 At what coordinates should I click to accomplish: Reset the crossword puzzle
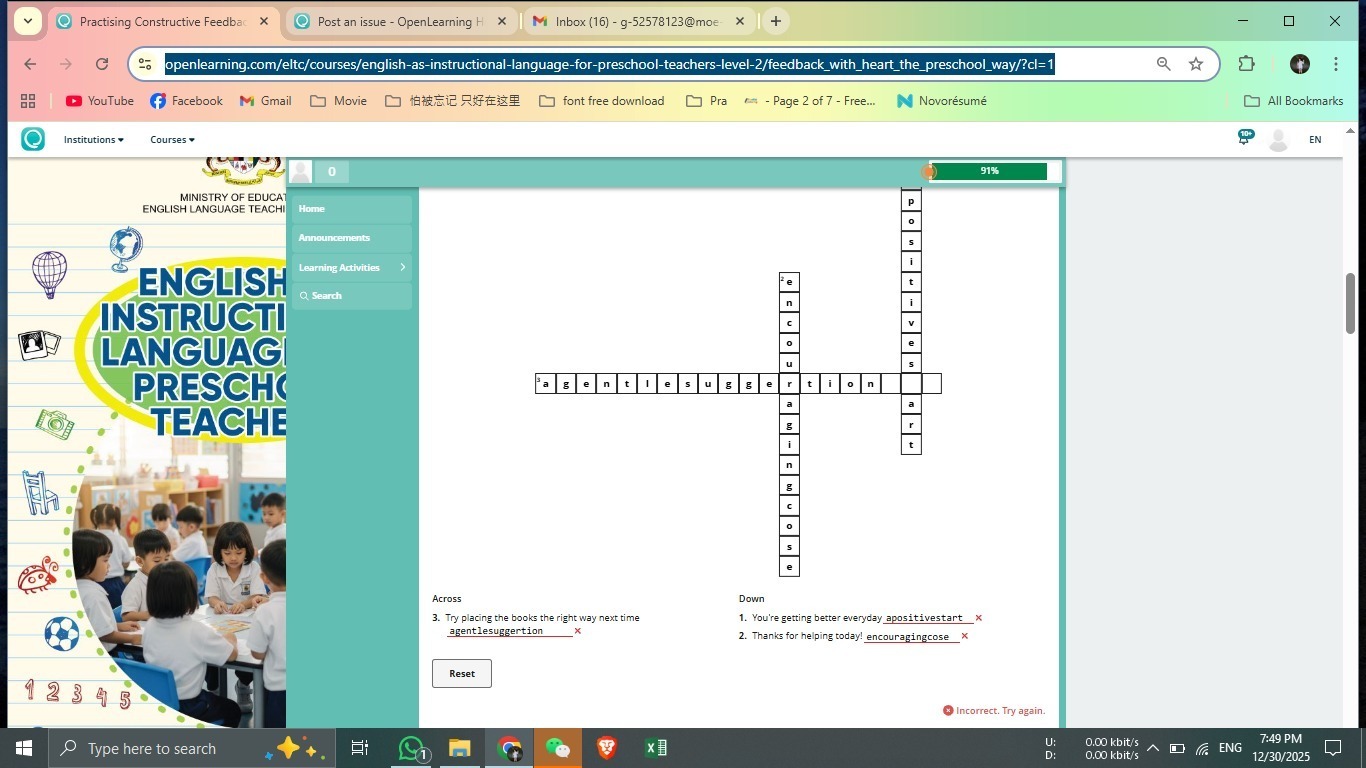pos(462,674)
